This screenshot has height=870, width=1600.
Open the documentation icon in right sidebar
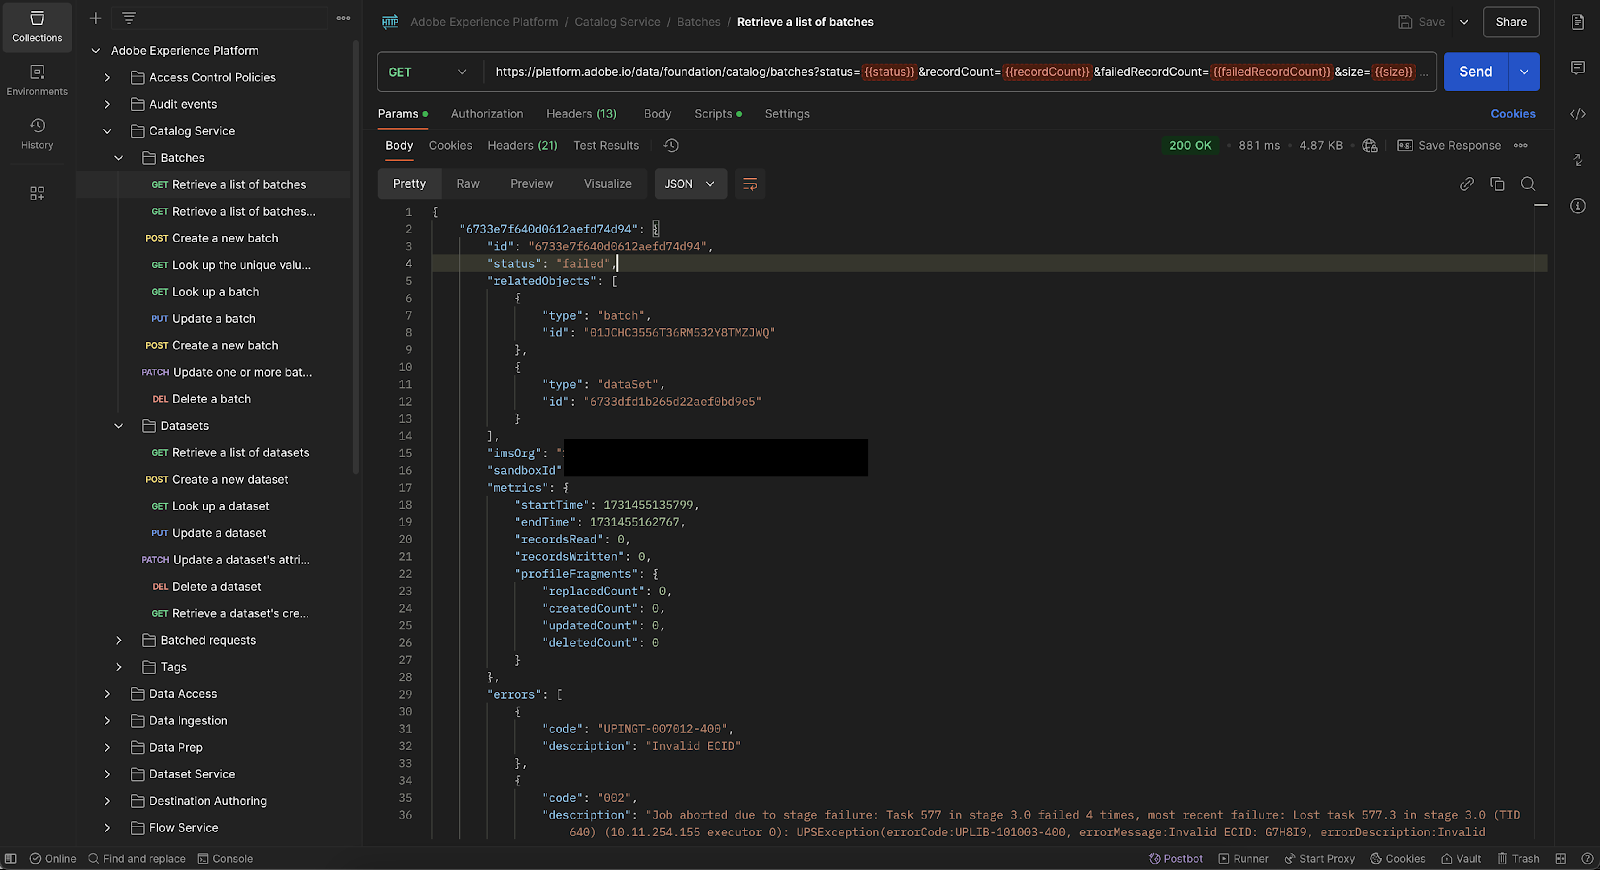[1578, 22]
